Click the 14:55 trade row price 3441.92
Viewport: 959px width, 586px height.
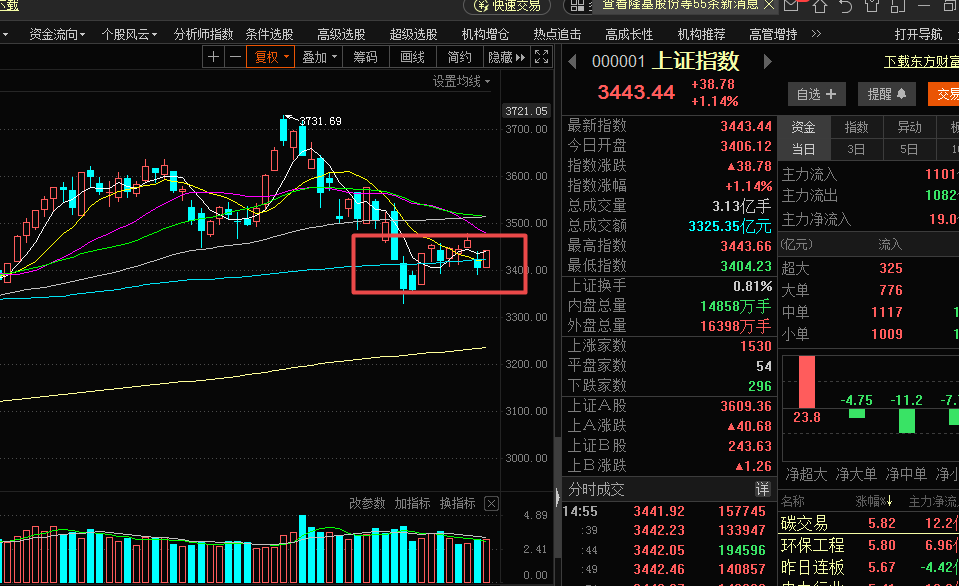pyautogui.click(x=659, y=511)
